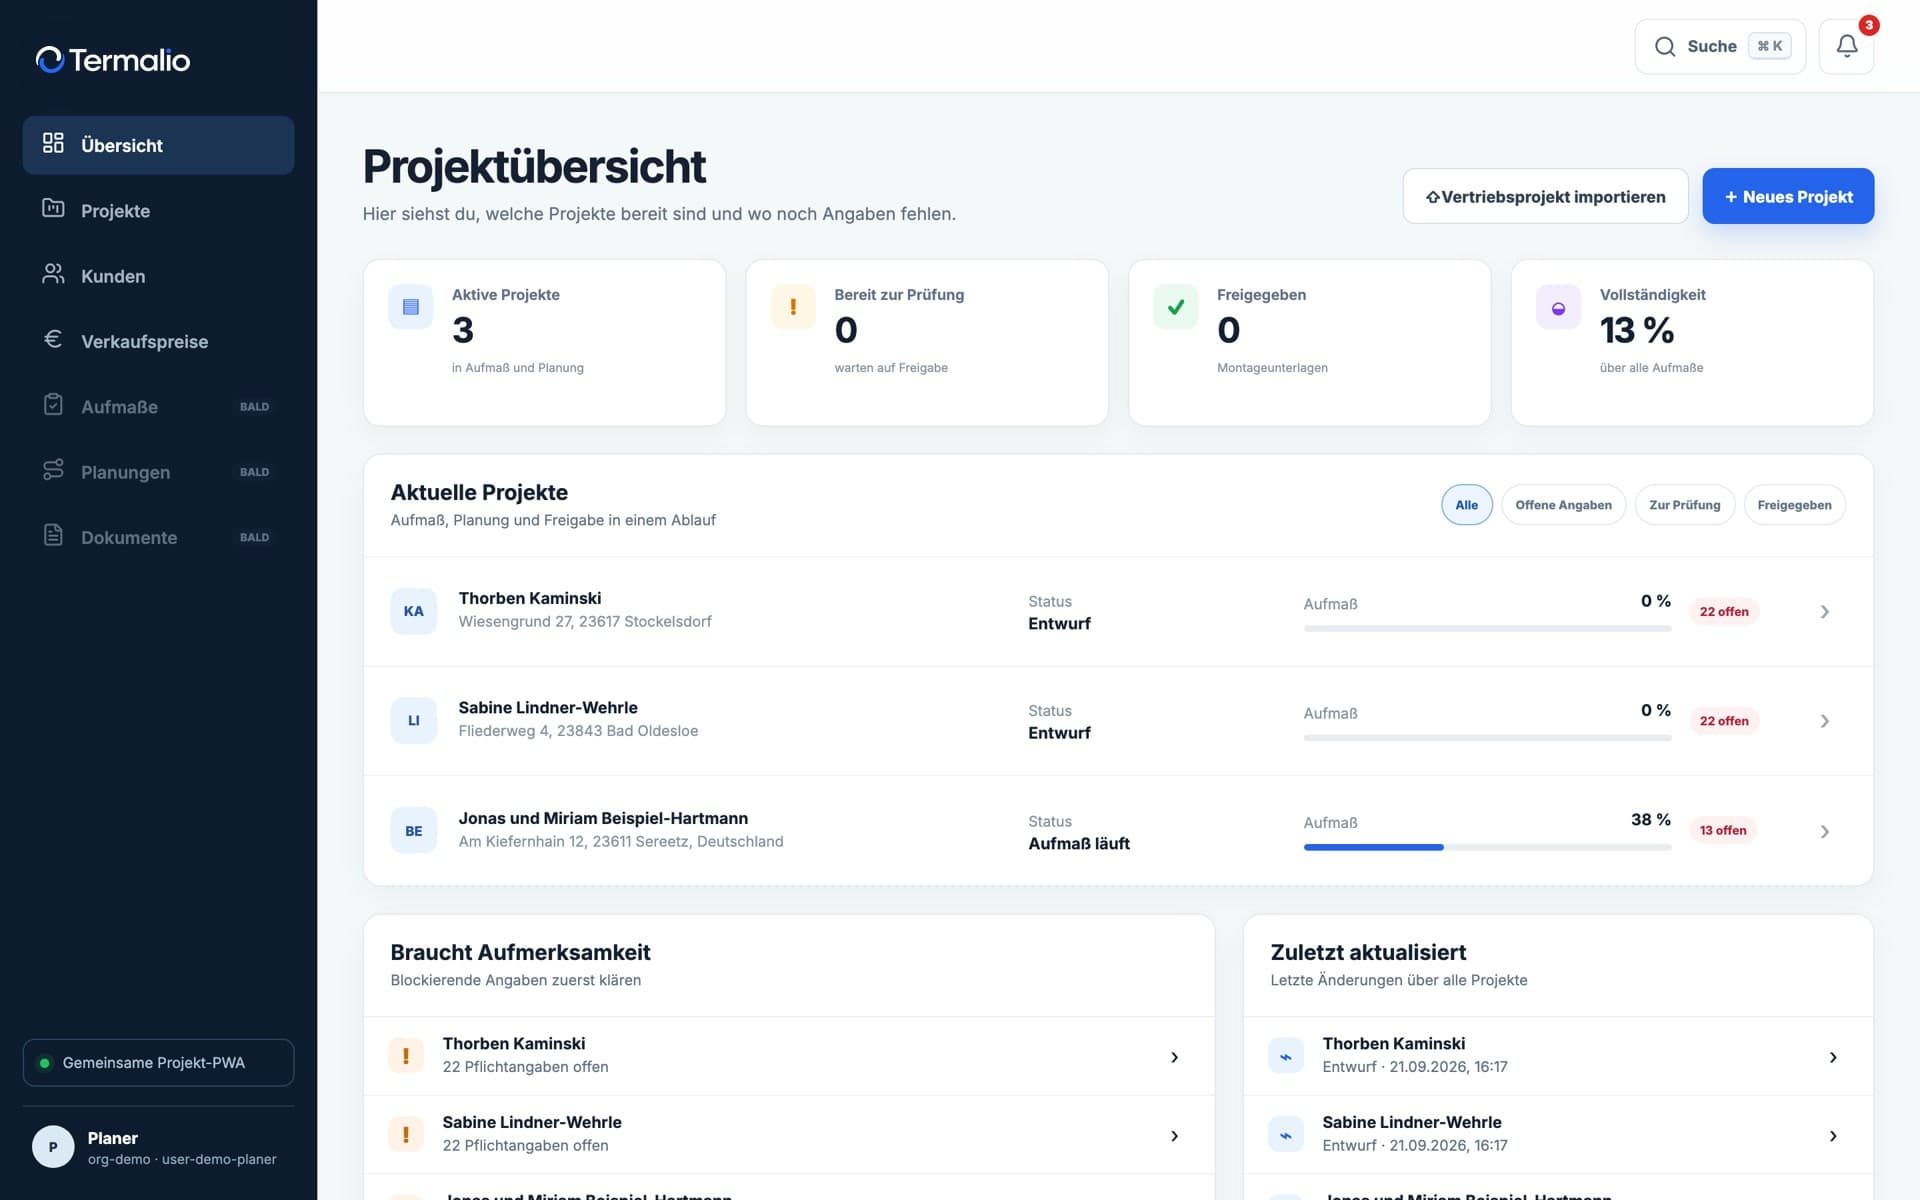Image resolution: width=1920 pixels, height=1200 pixels.
Task: Filter projects by Freigegeben chip
Action: [x=1794, y=505]
